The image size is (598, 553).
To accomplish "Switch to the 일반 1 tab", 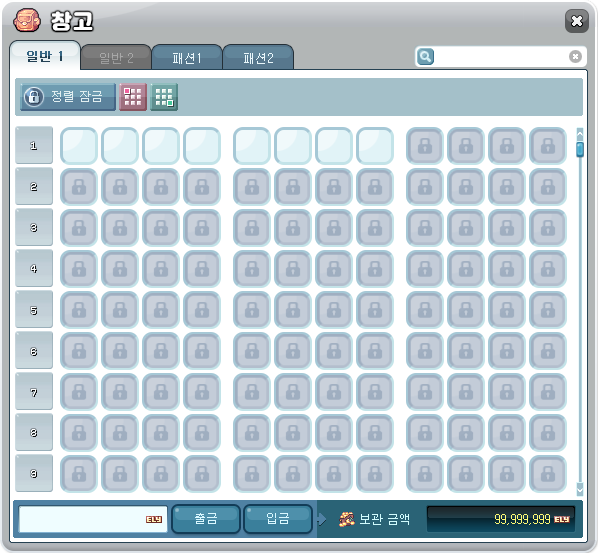I will 45,56.
